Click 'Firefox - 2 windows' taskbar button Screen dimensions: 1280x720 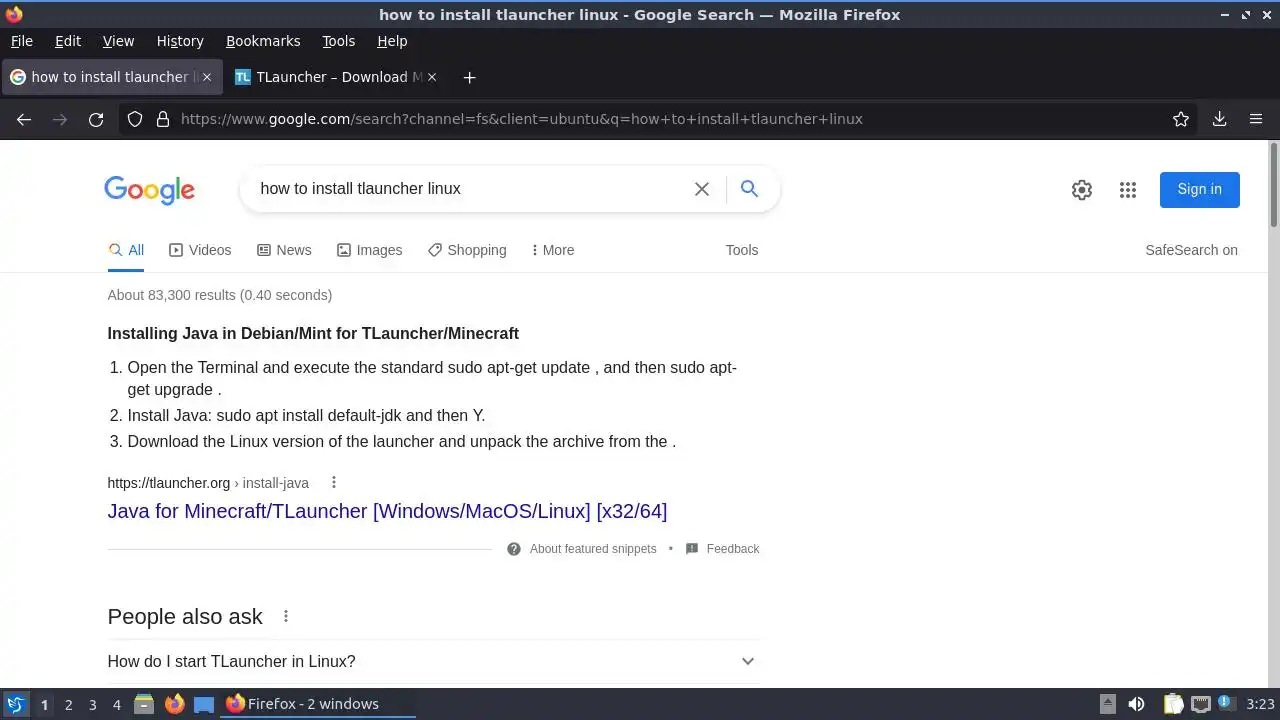[318, 704]
